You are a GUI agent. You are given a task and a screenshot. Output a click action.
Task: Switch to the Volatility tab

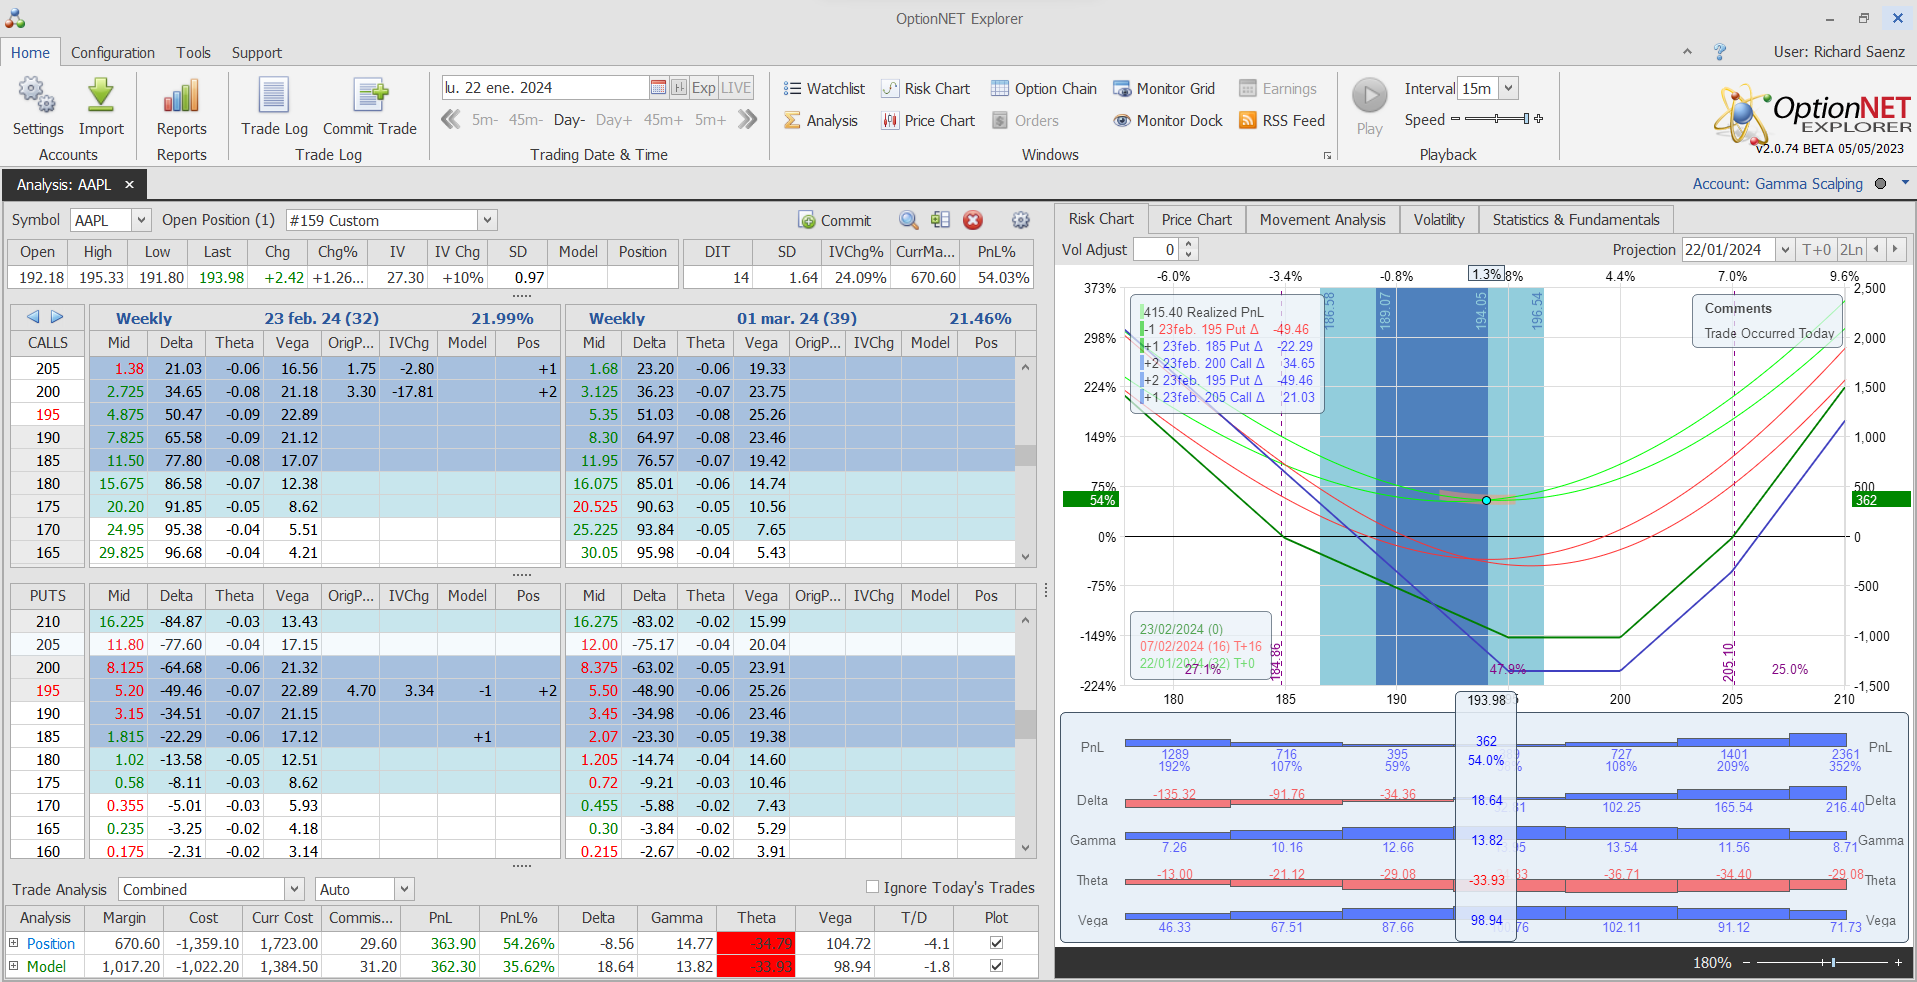[1439, 220]
